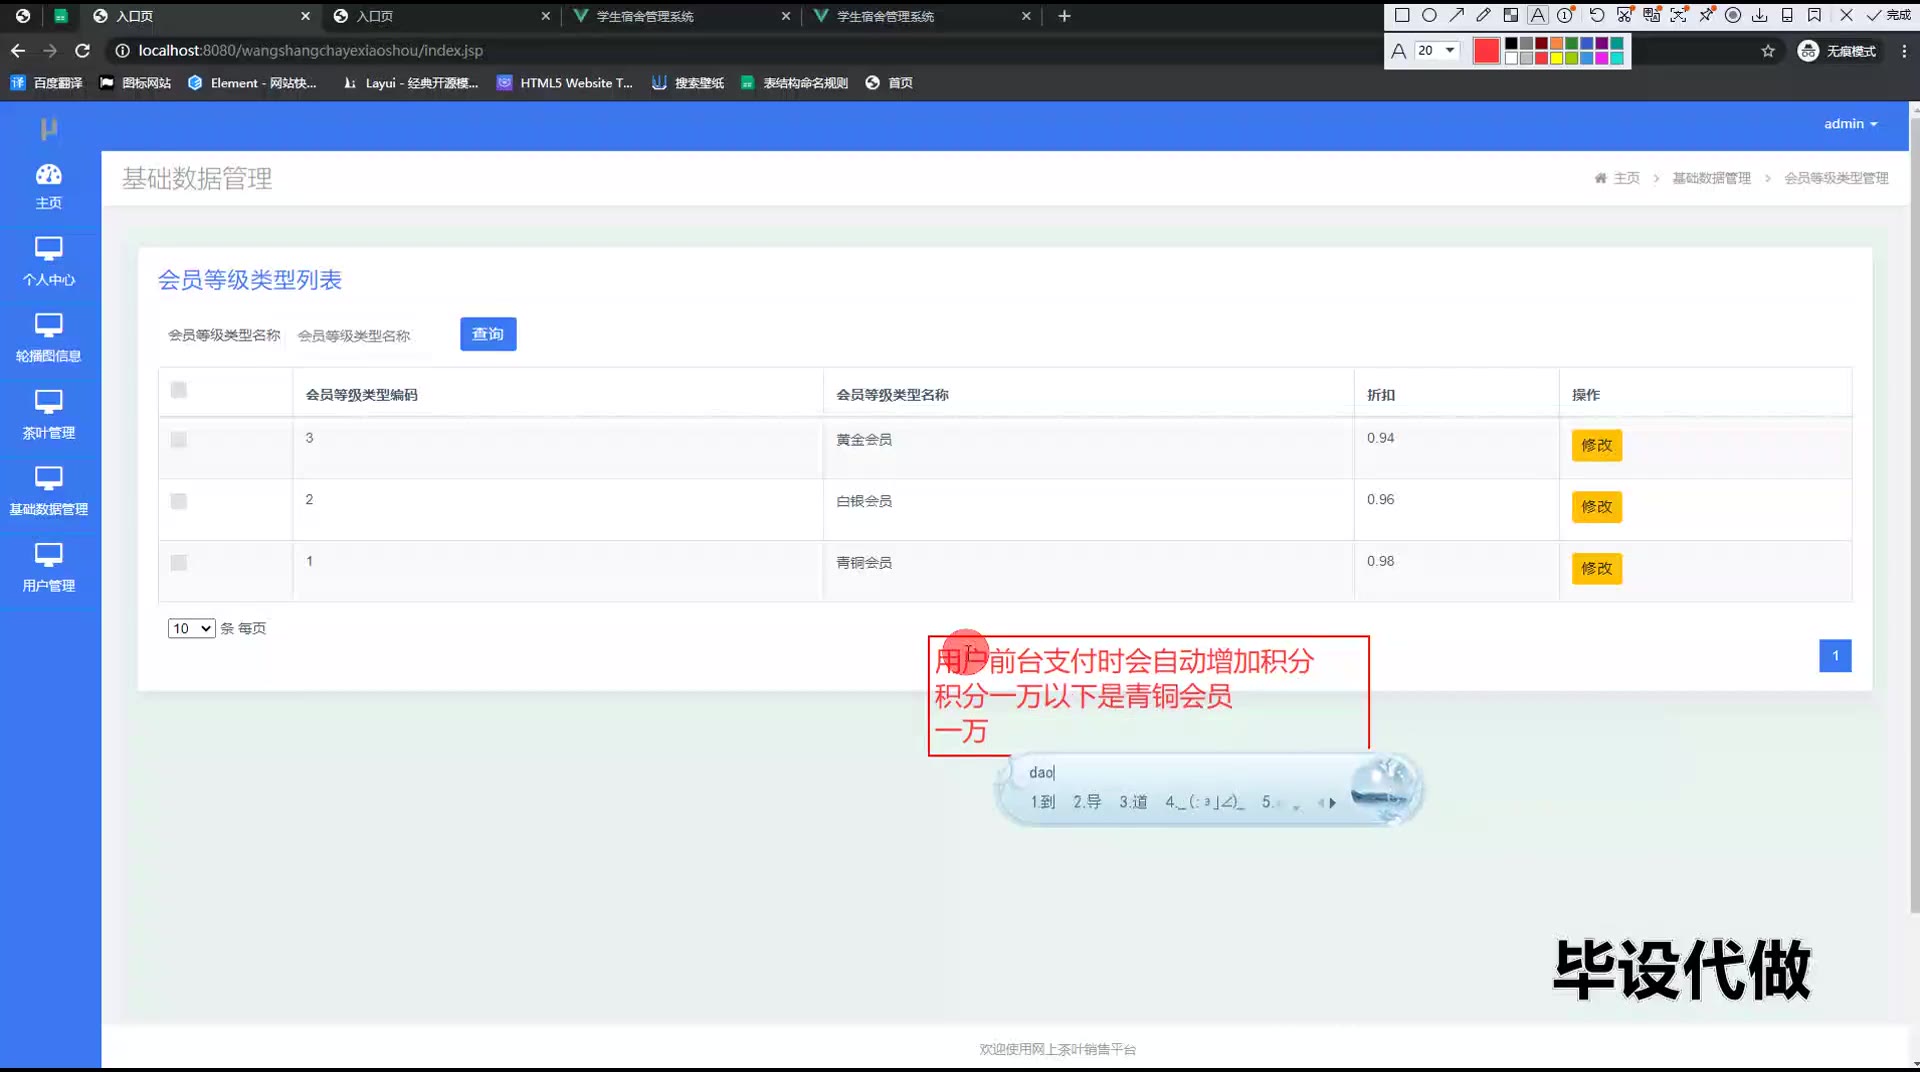The image size is (1920, 1072).
Task: Switch to the first 入口页 tab
Action: (x=200, y=16)
